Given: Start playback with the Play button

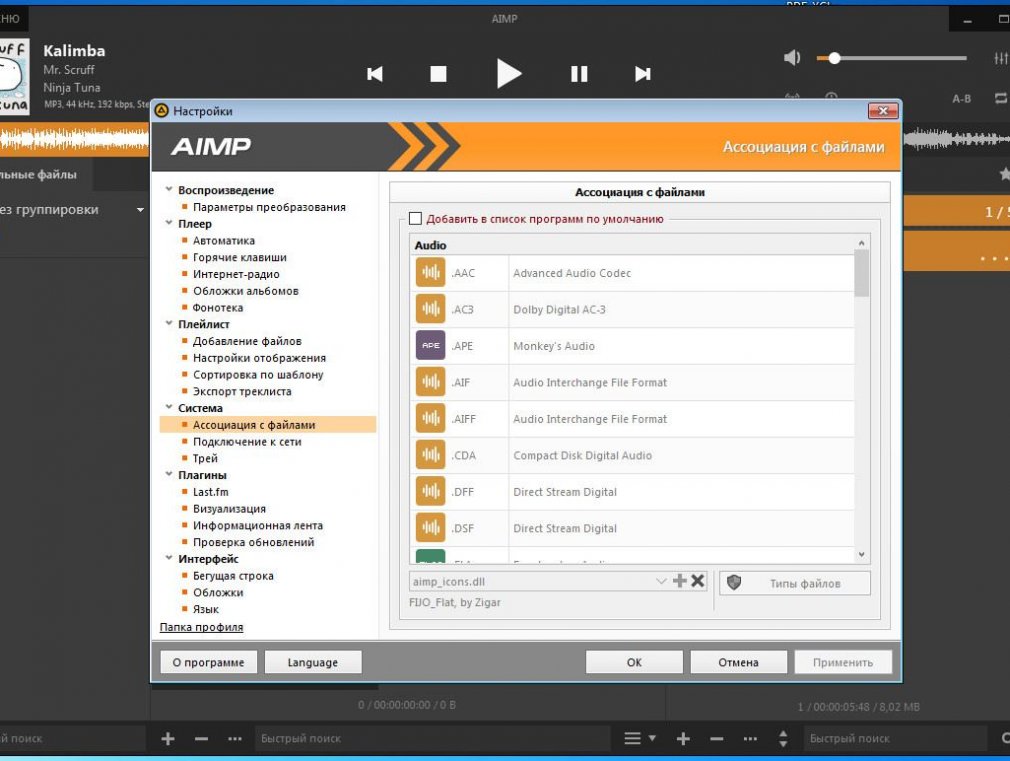Looking at the screenshot, I should (x=508, y=73).
